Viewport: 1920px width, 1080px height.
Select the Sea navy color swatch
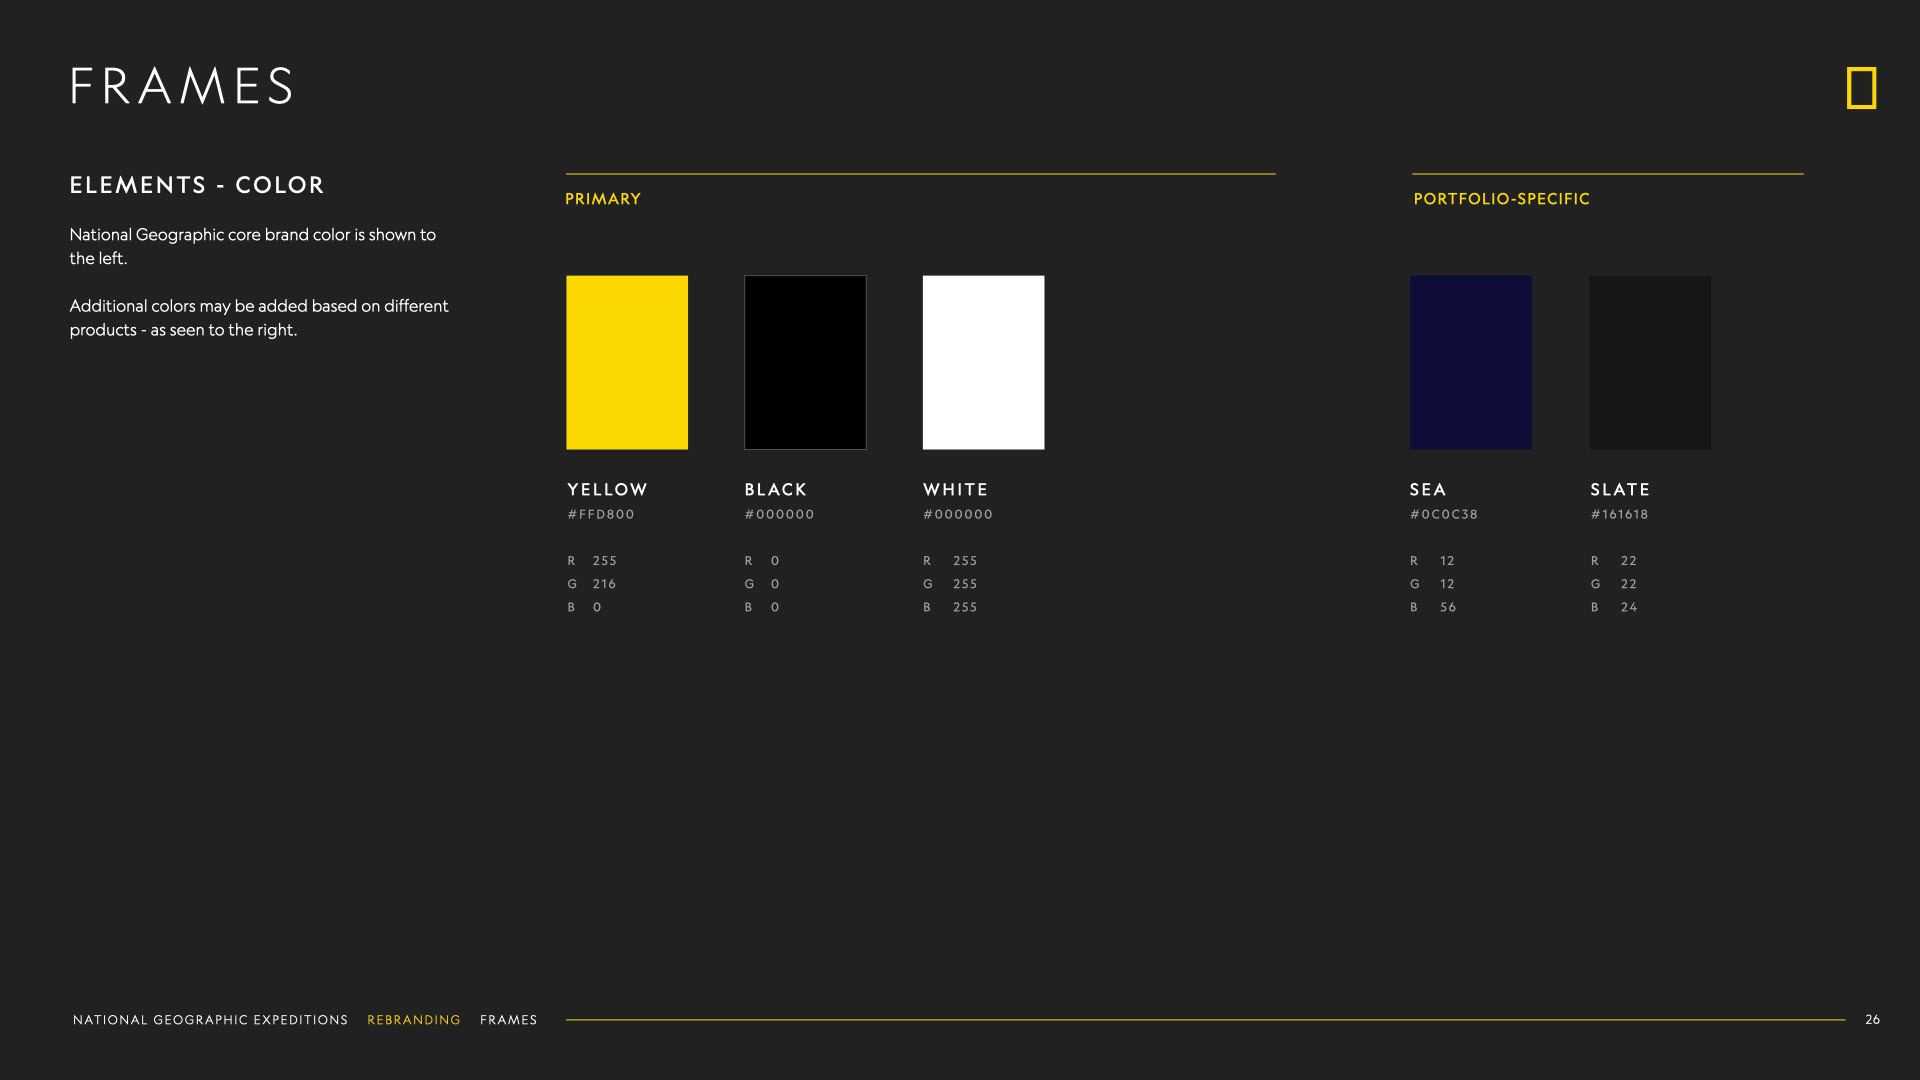[x=1470, y=362]
